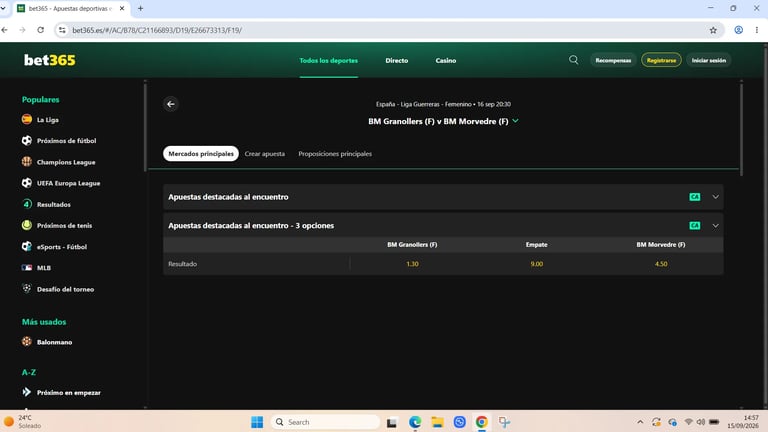This screenshot has width=768, height=432.
Task: Open the Chrome profile icon
Action: click(738, 30)
